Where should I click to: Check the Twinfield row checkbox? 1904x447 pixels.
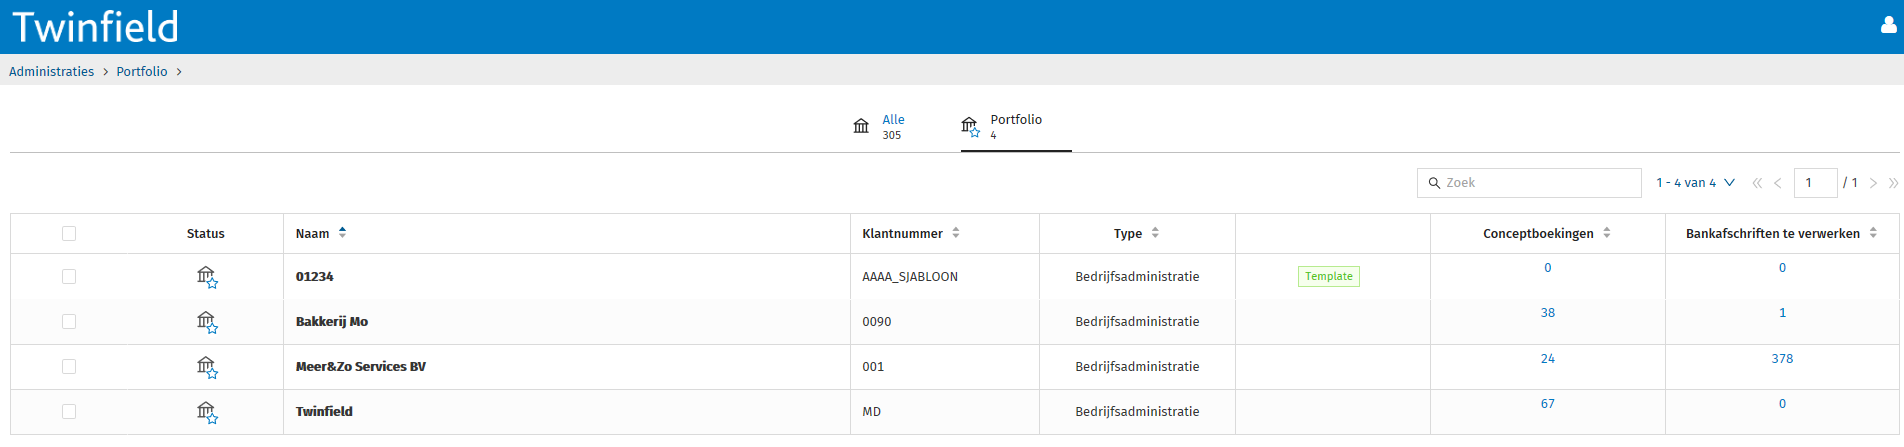click(x=69, y=412)
